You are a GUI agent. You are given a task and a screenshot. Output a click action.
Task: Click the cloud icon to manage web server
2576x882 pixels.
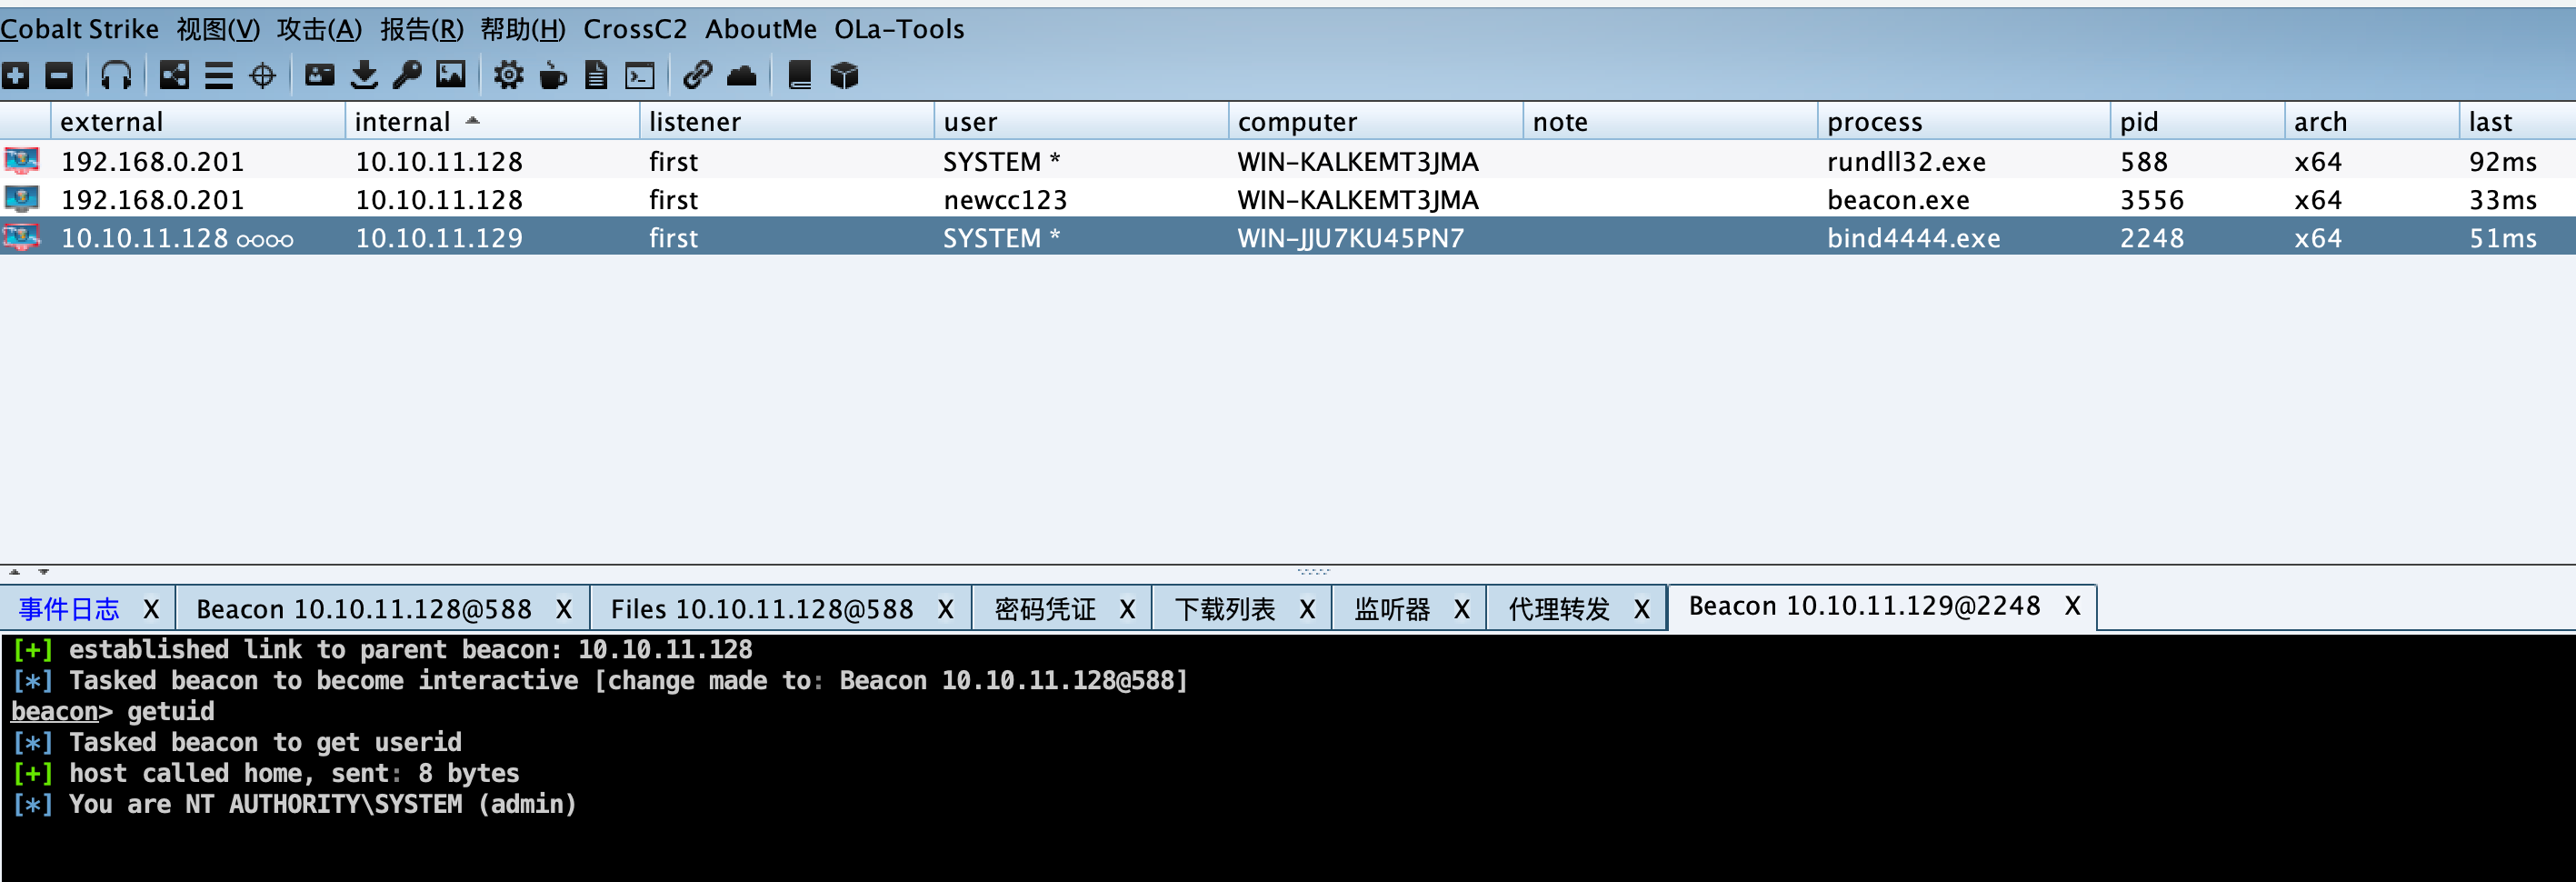click(741, 75)
